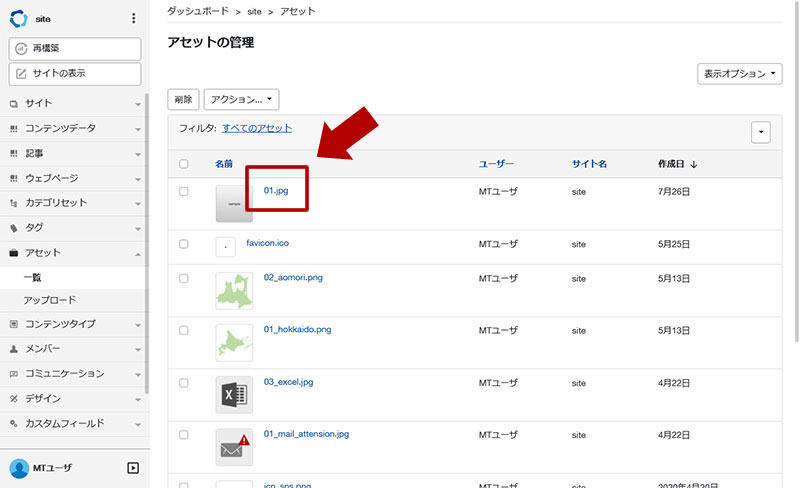Click the Hokkaido map thumbnail
The height and width of the screenshot is (488, 800).
point(234,343)
